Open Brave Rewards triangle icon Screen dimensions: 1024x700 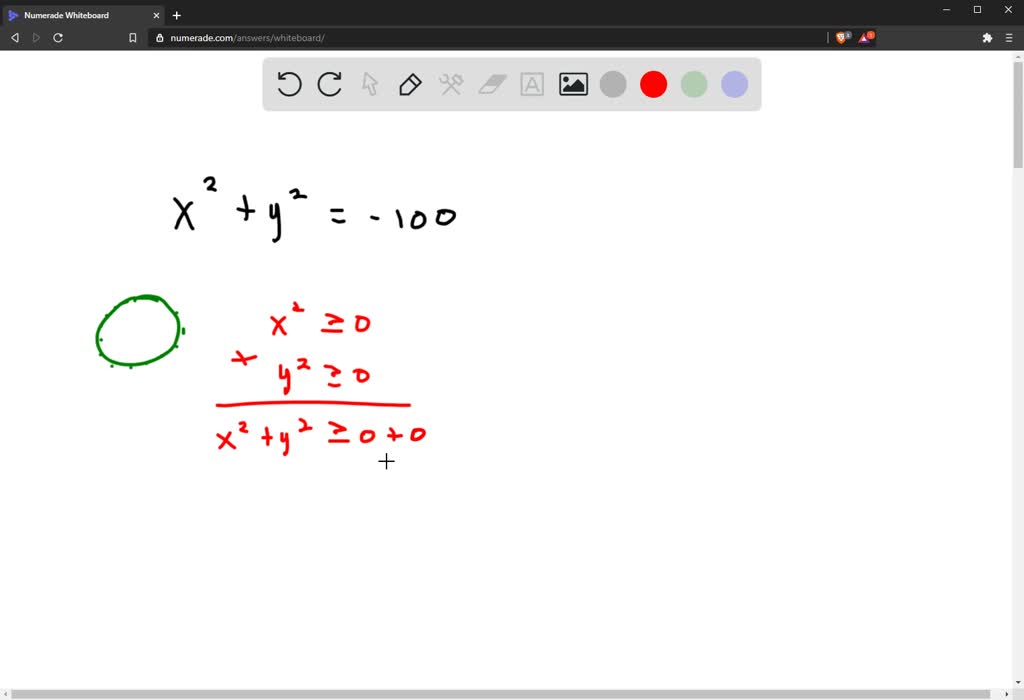click(866, 38)
